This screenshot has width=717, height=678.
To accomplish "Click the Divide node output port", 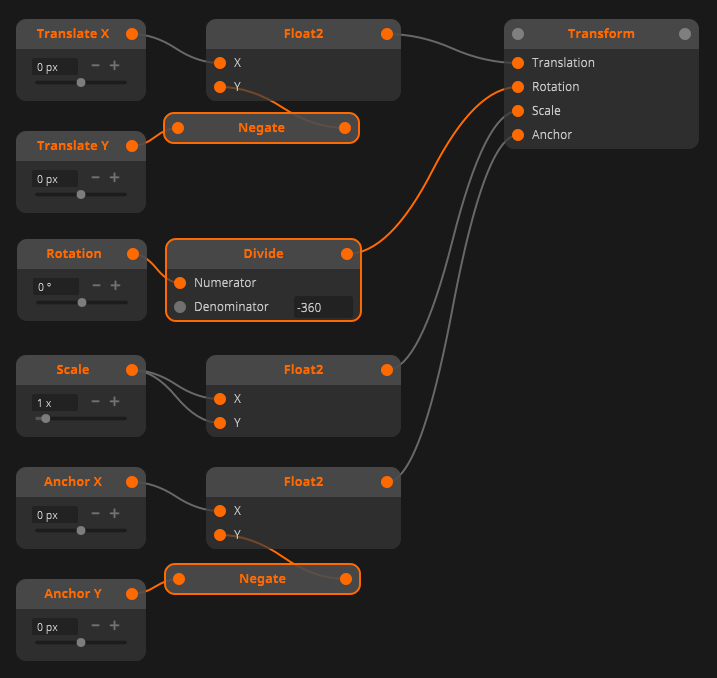I will tap(347, 254).
